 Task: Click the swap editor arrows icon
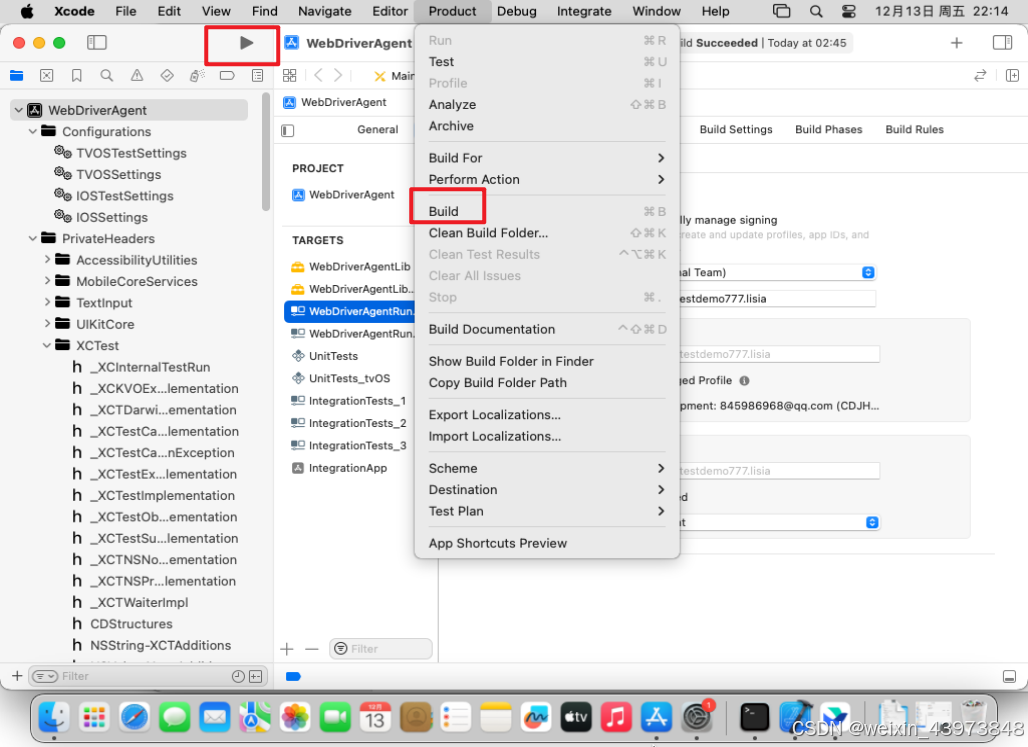(x=979, y=75)
